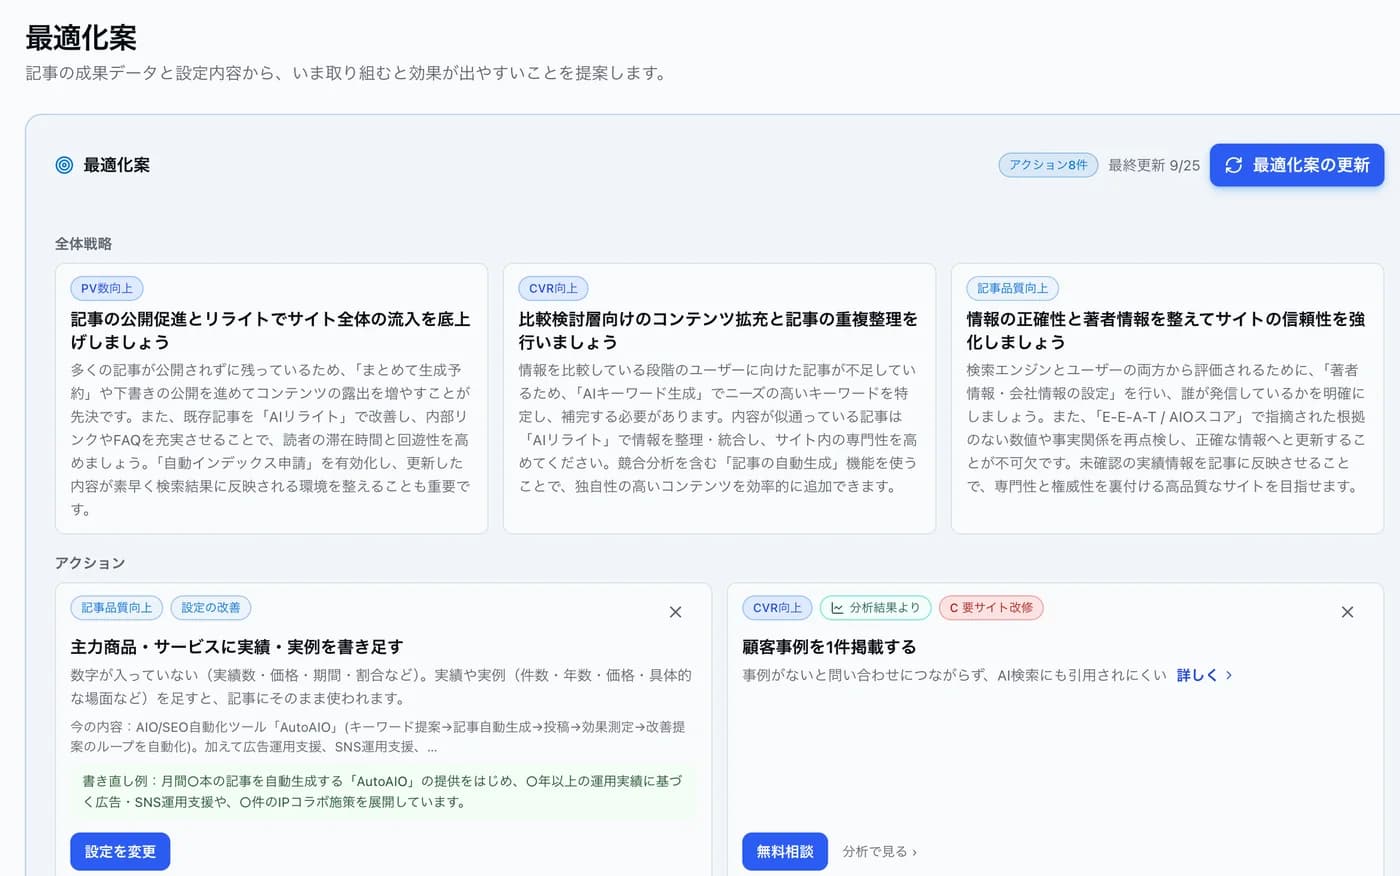Image resolution: width=1400 pixels, height=876 pixels.
Task: Select the red 要サイト改修 tag
Action: 991,607
